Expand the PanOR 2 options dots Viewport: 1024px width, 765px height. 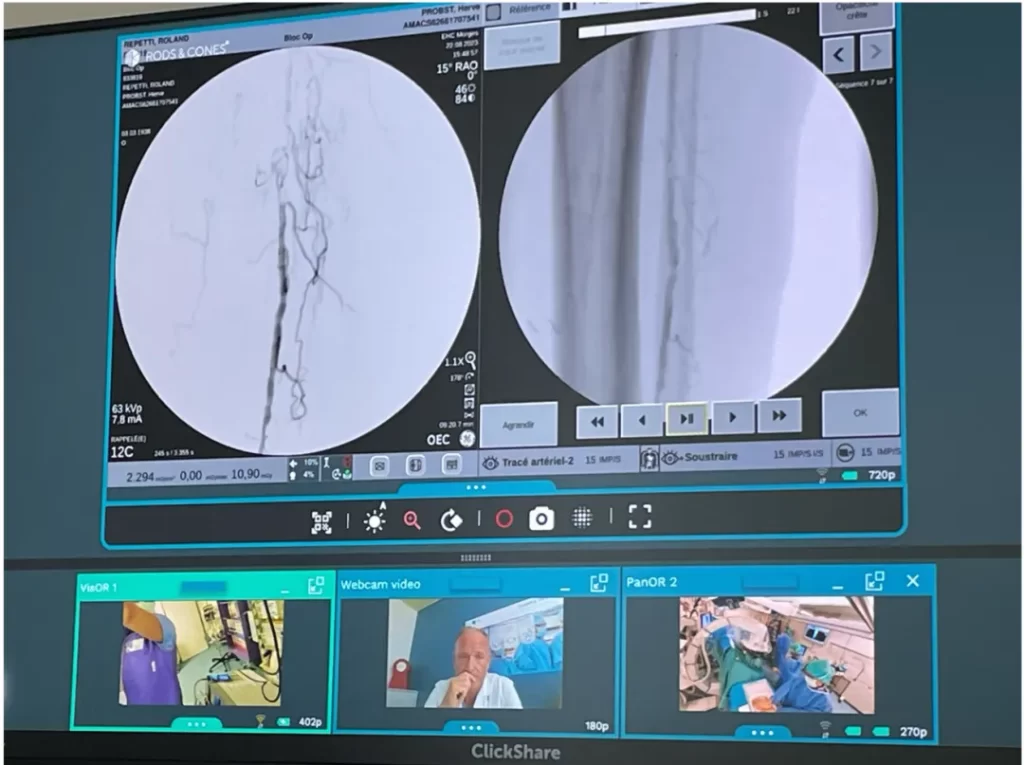(762, 733)
